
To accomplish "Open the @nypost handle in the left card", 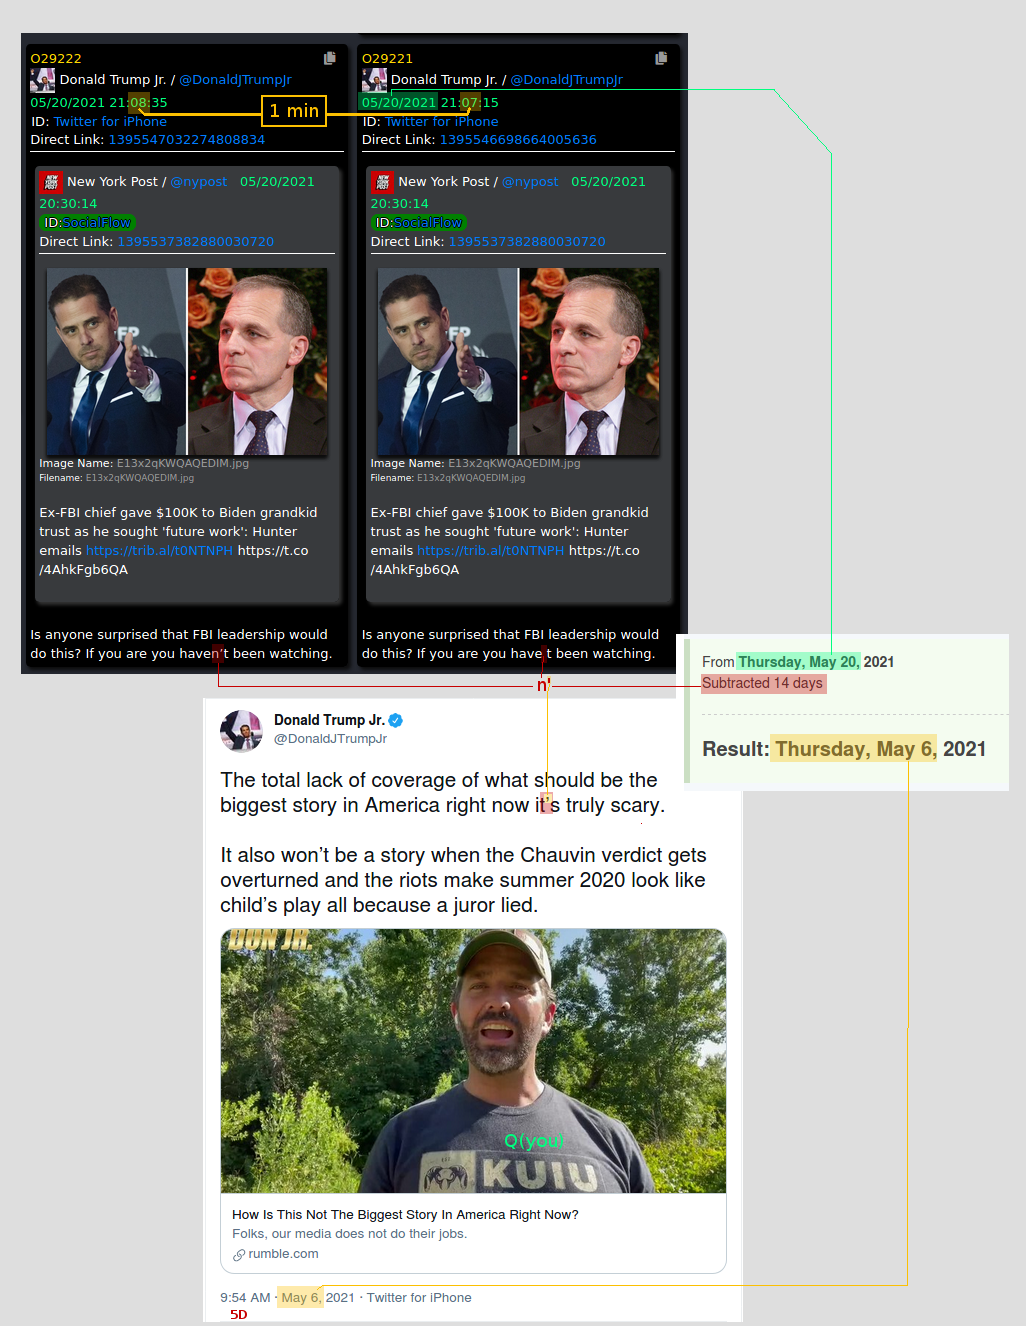I will [x=199, y=182].
